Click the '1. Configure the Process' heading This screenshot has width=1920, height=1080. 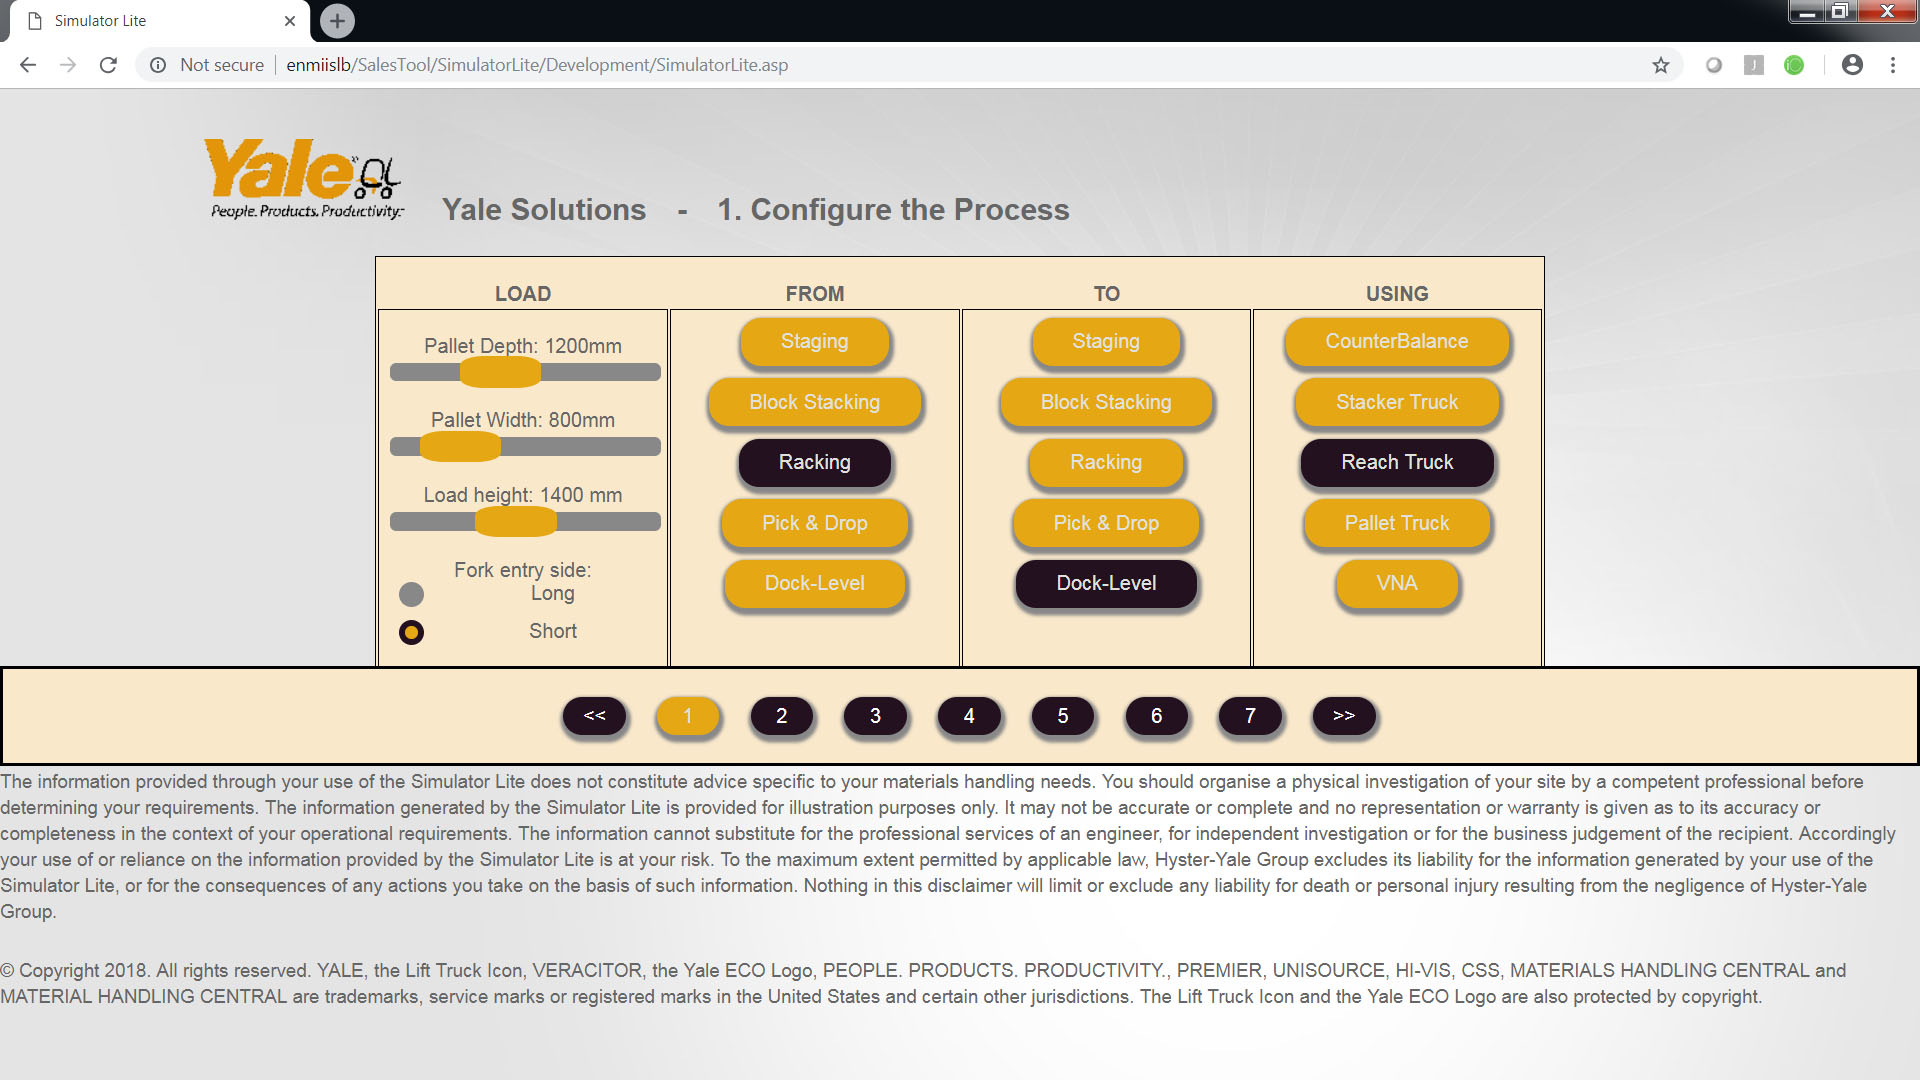click(893, 209)
